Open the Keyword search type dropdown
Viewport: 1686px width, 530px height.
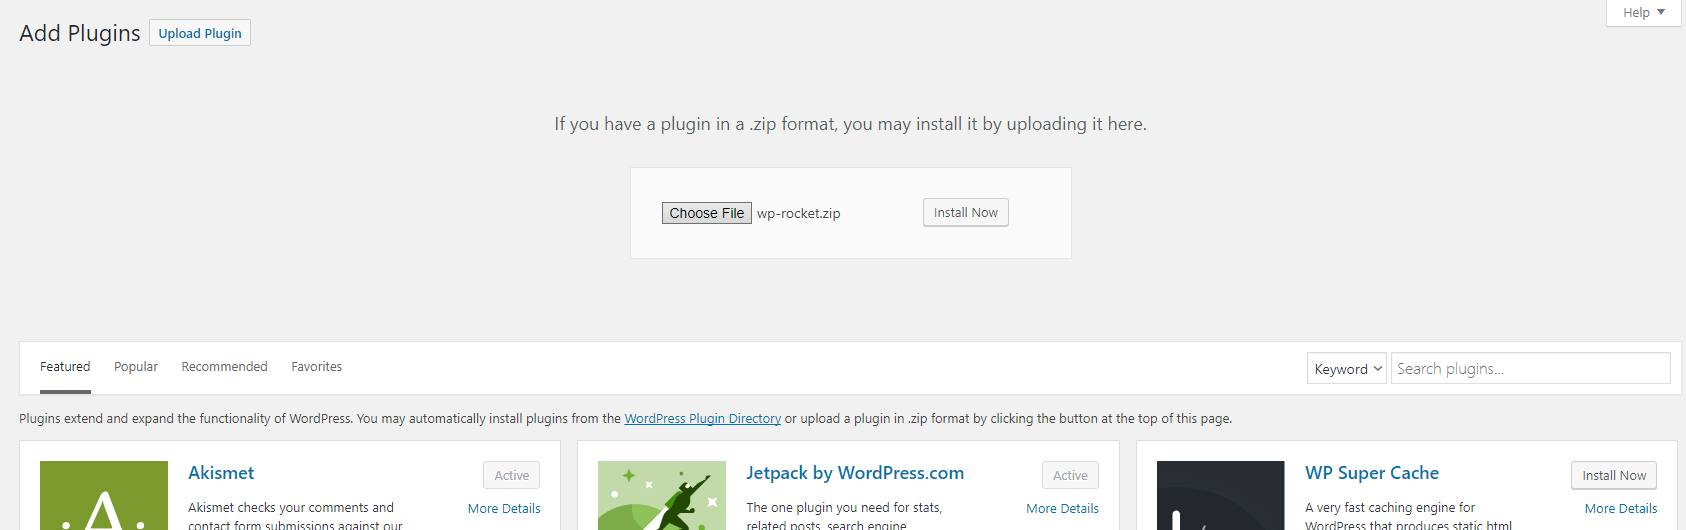1347,368
